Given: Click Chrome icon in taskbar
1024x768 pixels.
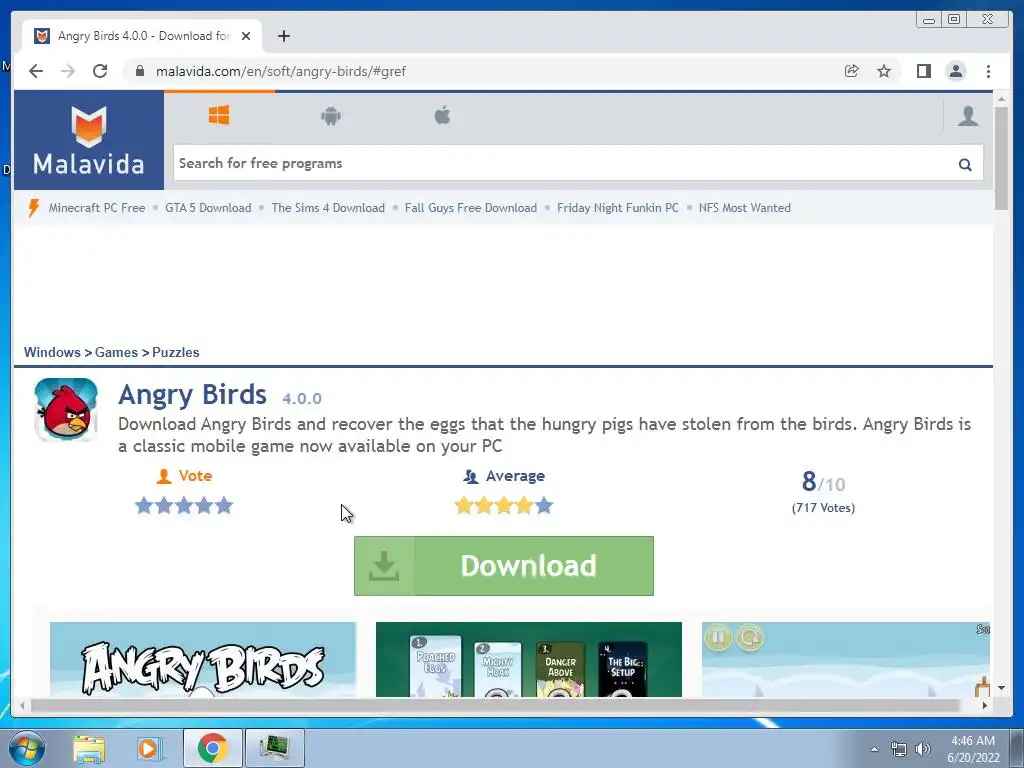Looking at the screenshot, I should (x=212, y=748).
